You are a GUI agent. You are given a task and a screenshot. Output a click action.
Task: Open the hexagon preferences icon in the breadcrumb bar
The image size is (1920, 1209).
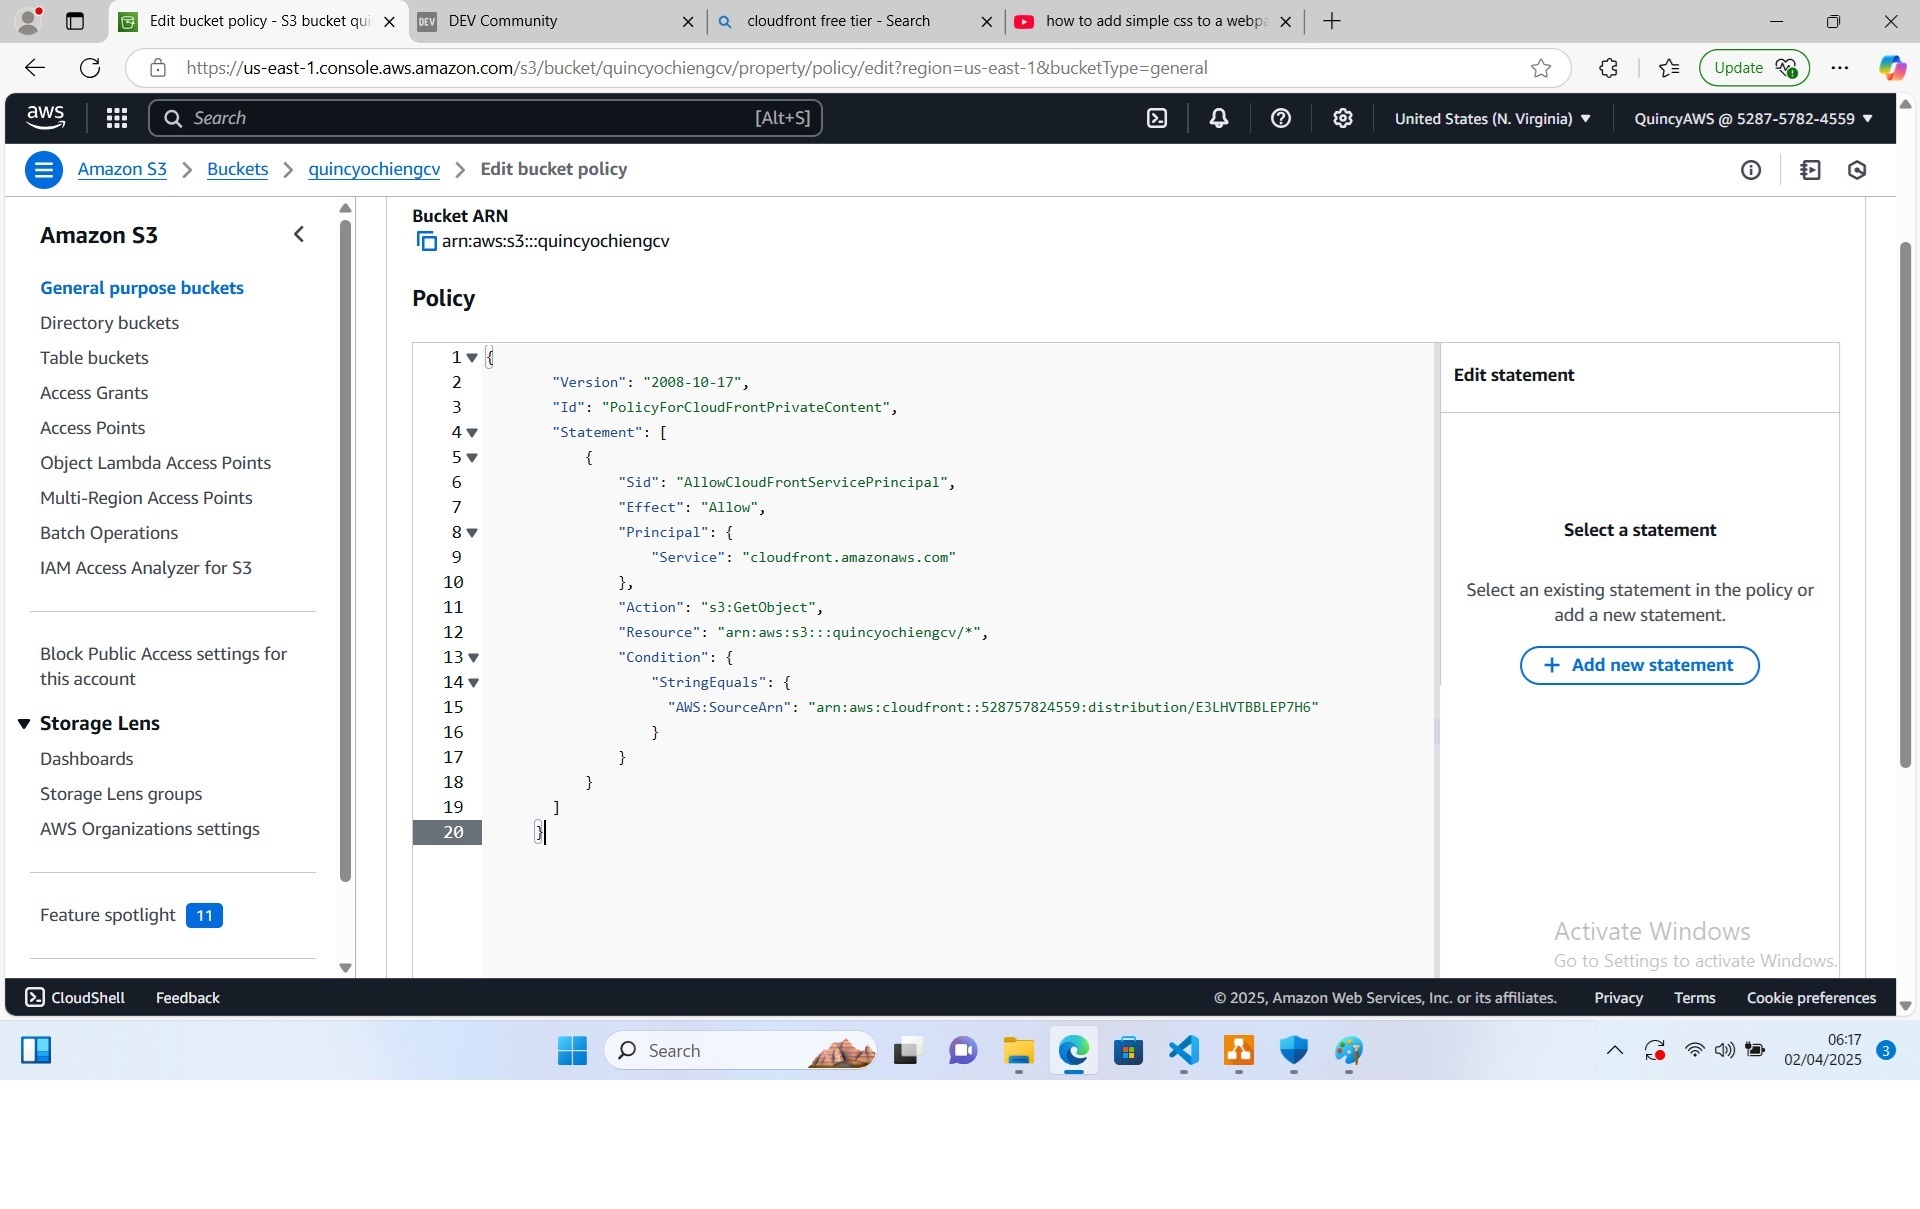click(1858, 170)
